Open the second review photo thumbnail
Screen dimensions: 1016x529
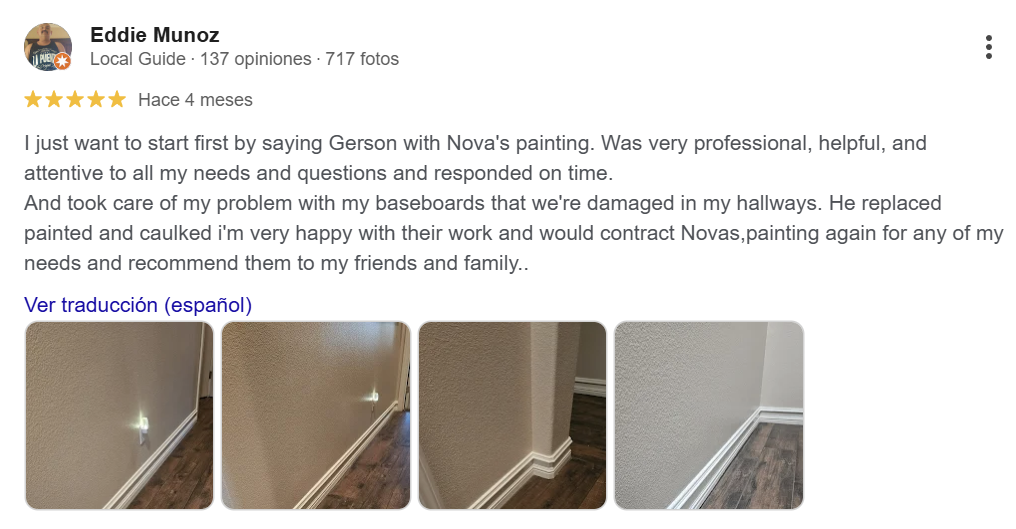[x=315, y=415]
